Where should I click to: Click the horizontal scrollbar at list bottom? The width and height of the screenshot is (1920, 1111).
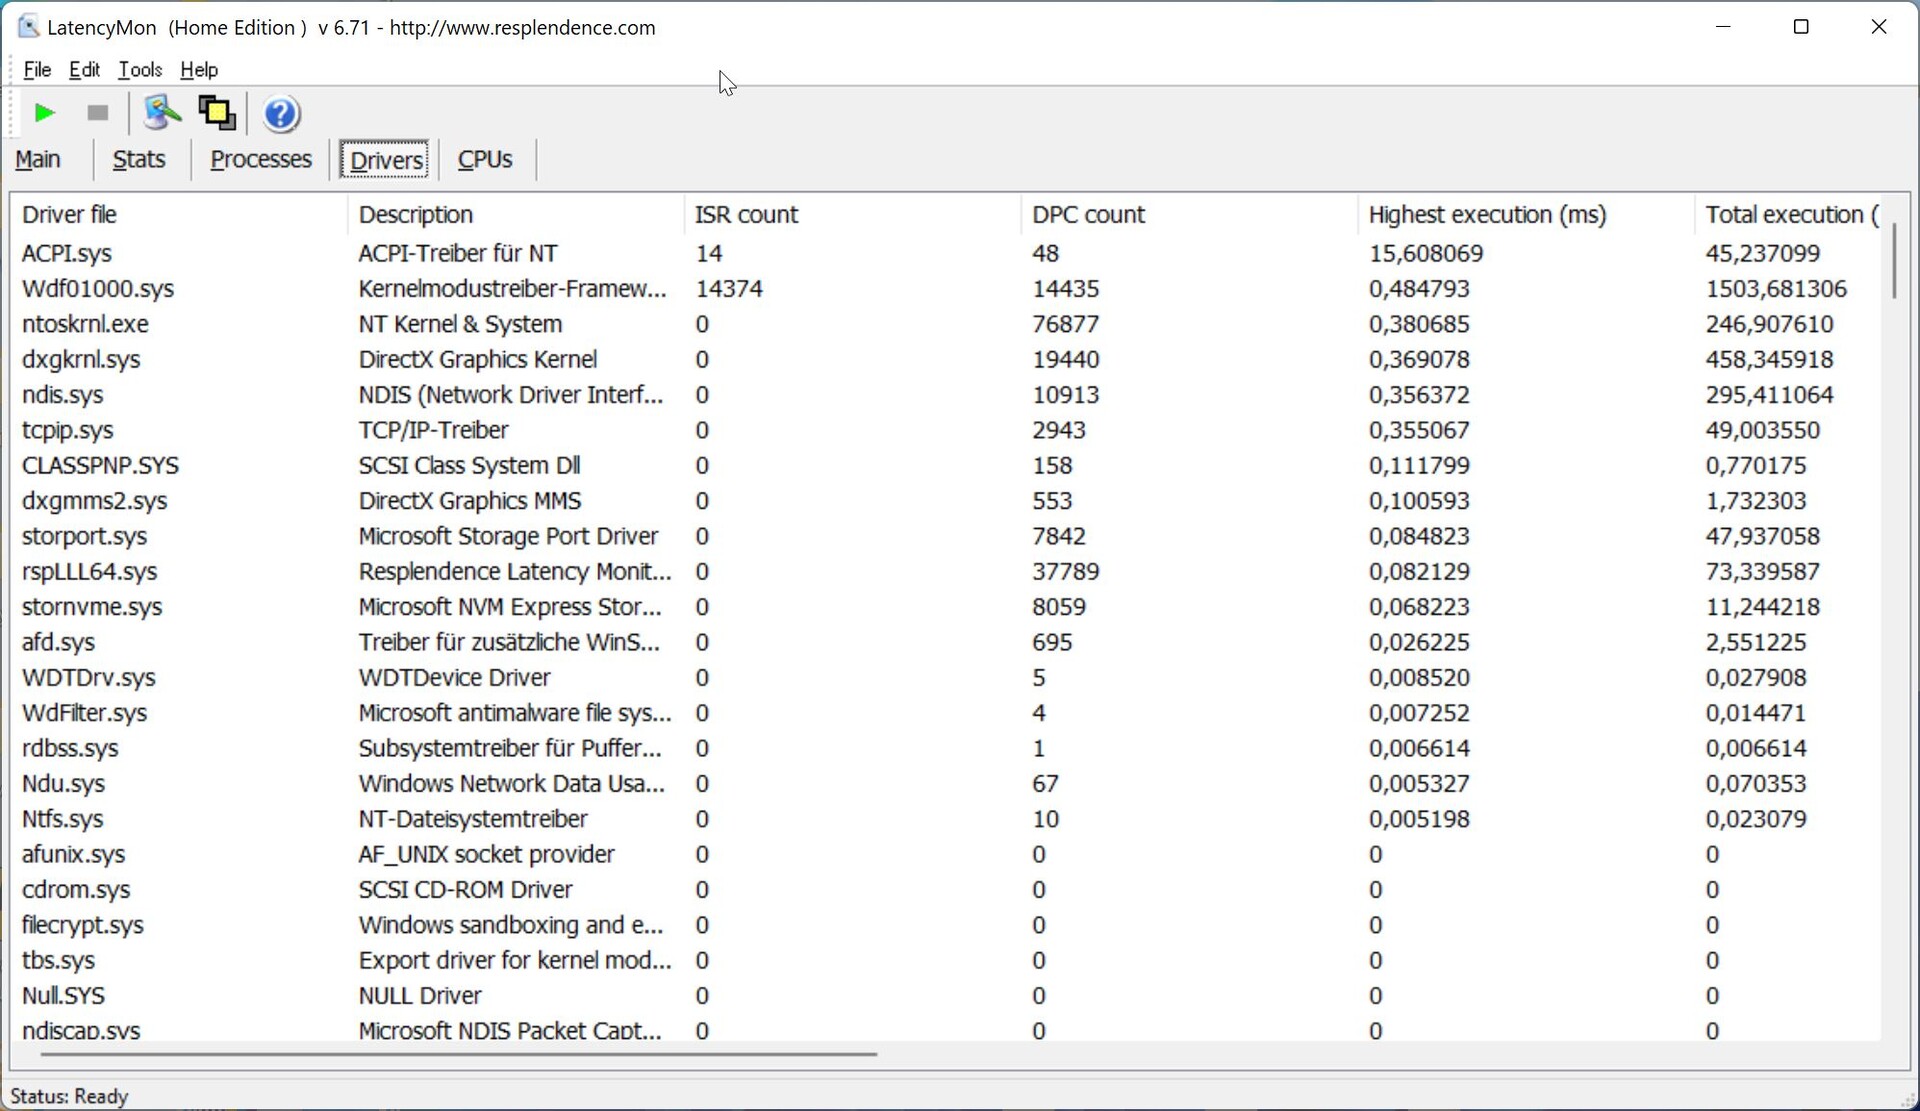tap(458, 1053)
